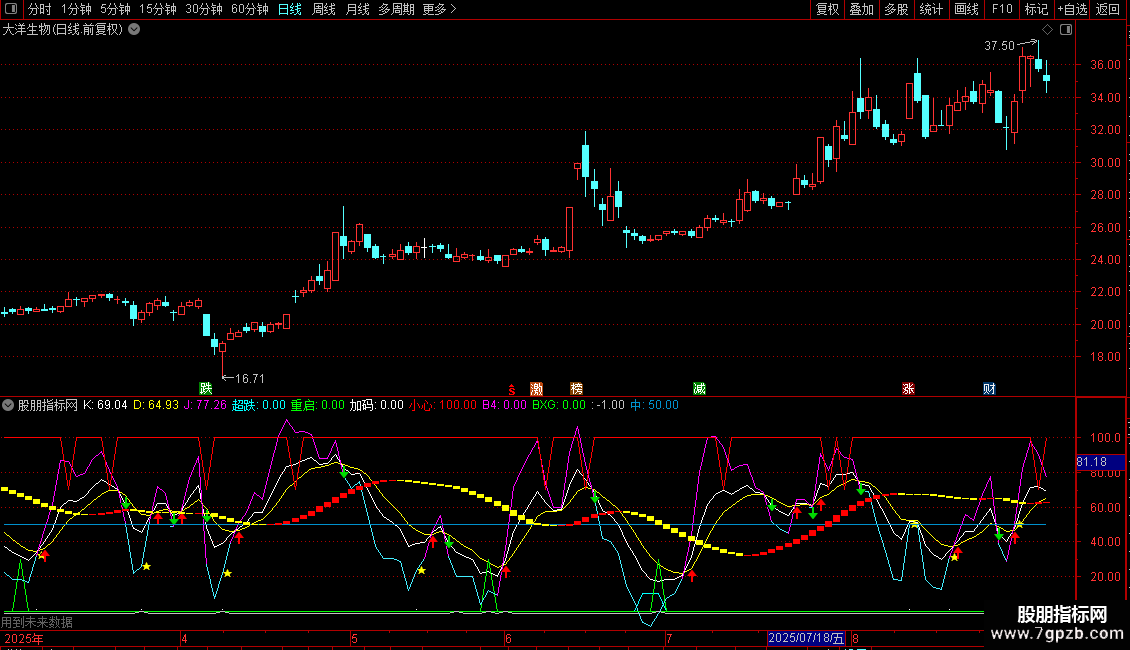Select the 30分钟 period tab
This screenshot has width=1130, height=650.
click(x=204, y=10)
